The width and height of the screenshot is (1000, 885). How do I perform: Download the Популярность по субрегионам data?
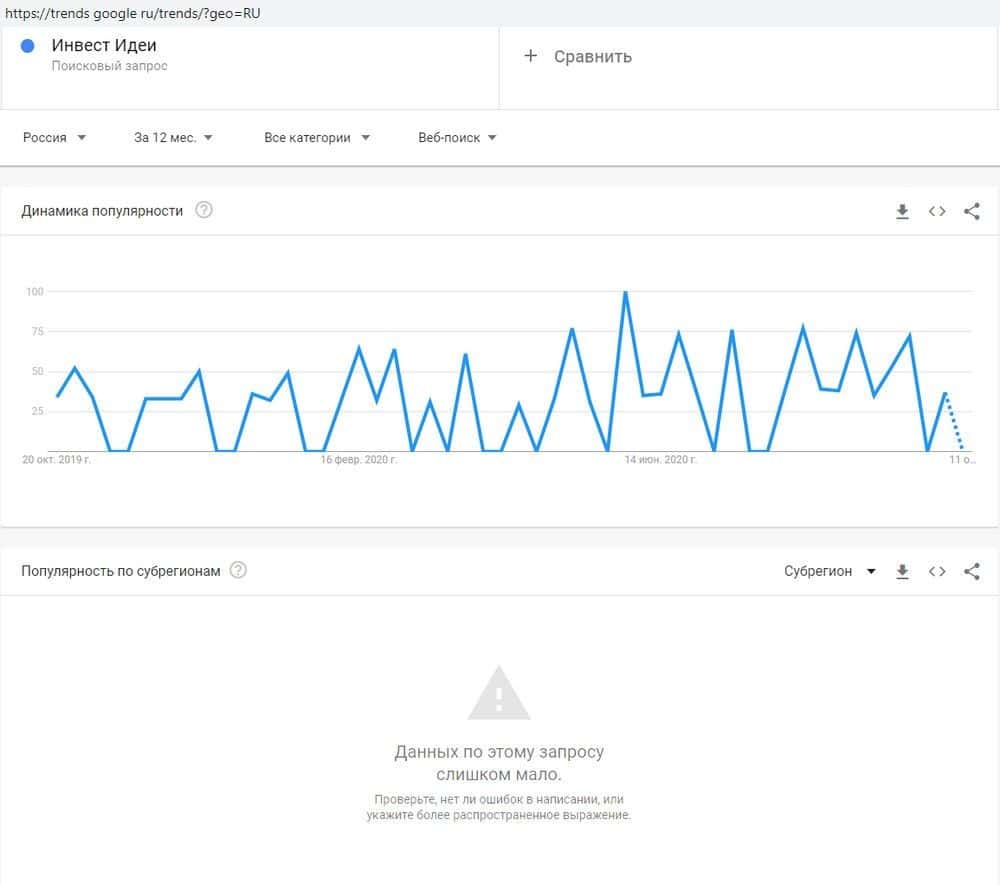[902, 571]
